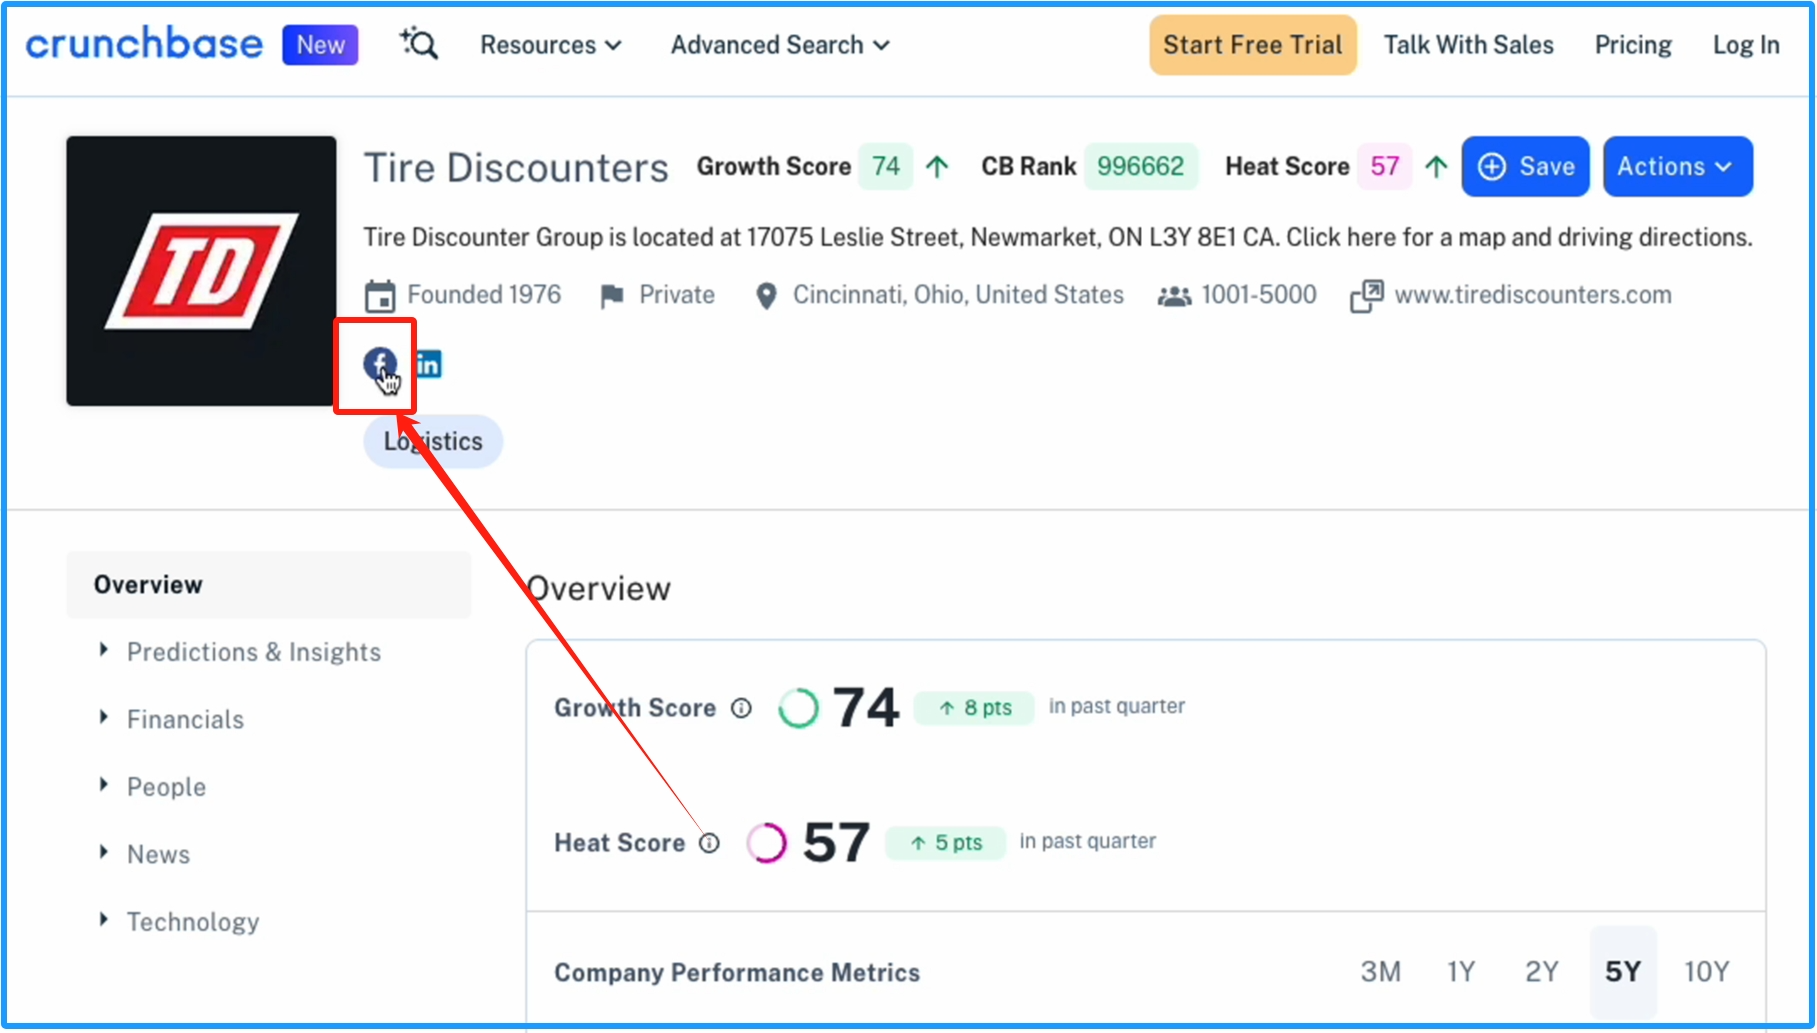Save the Tire Discounters profile
This screenshot has width=1817, height=1033.
point(1525,166)
